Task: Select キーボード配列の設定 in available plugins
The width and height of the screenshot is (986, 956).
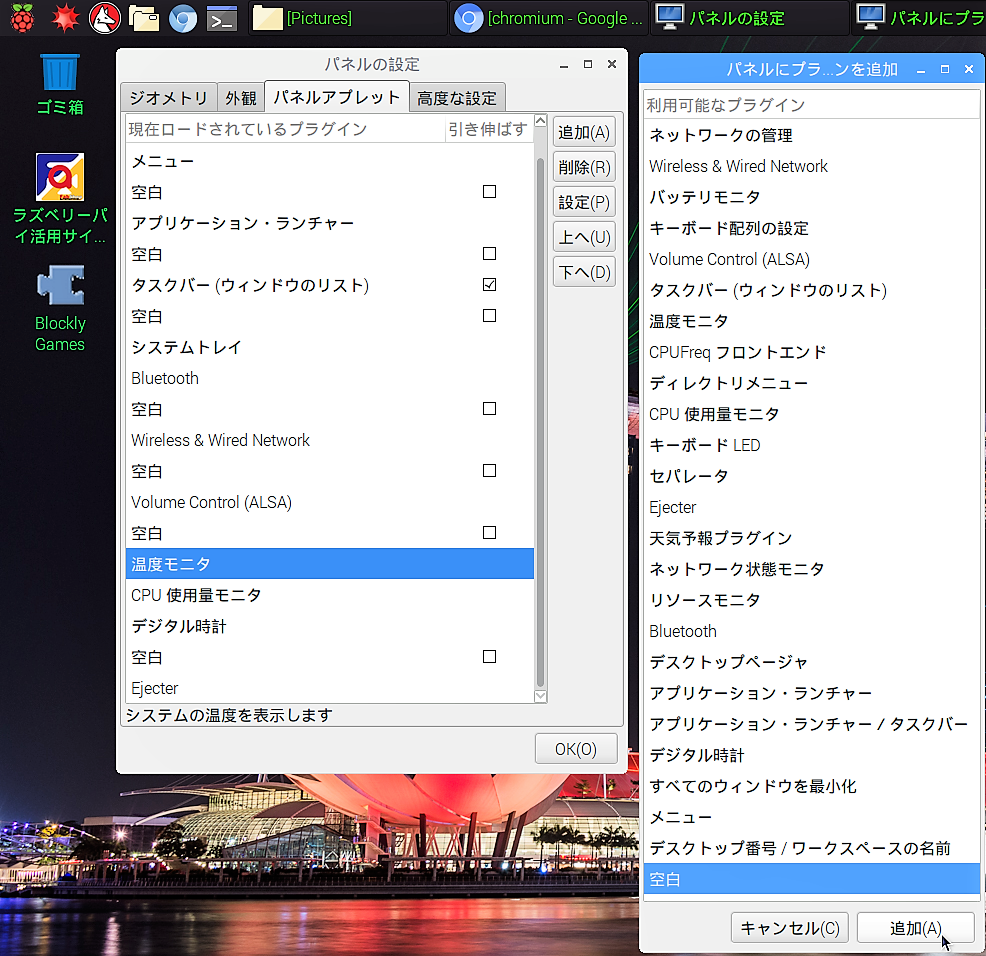Action: click(812, 228)
